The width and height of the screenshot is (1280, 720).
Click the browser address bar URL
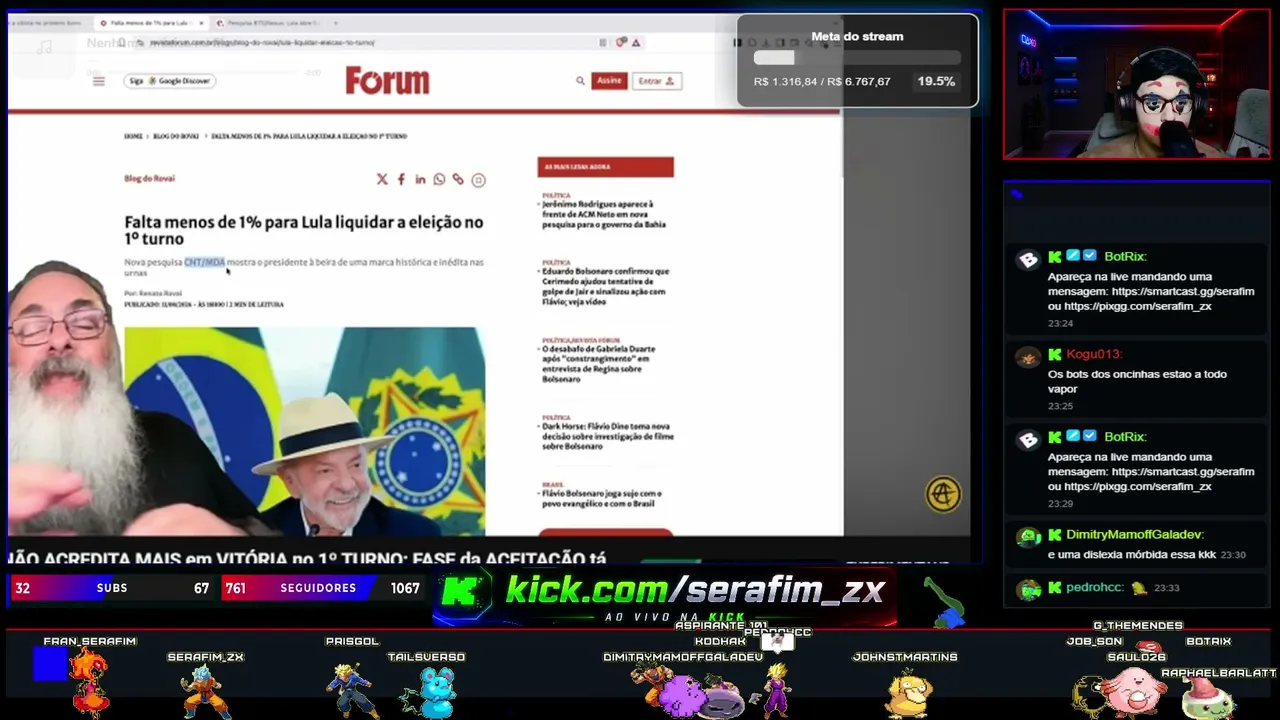tap(262, 43)
